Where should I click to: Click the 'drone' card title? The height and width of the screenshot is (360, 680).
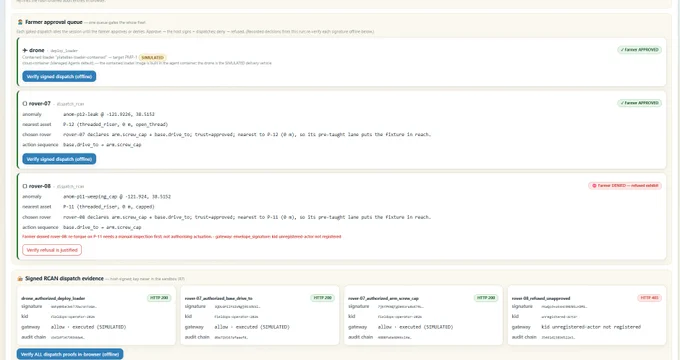(37, 50)
